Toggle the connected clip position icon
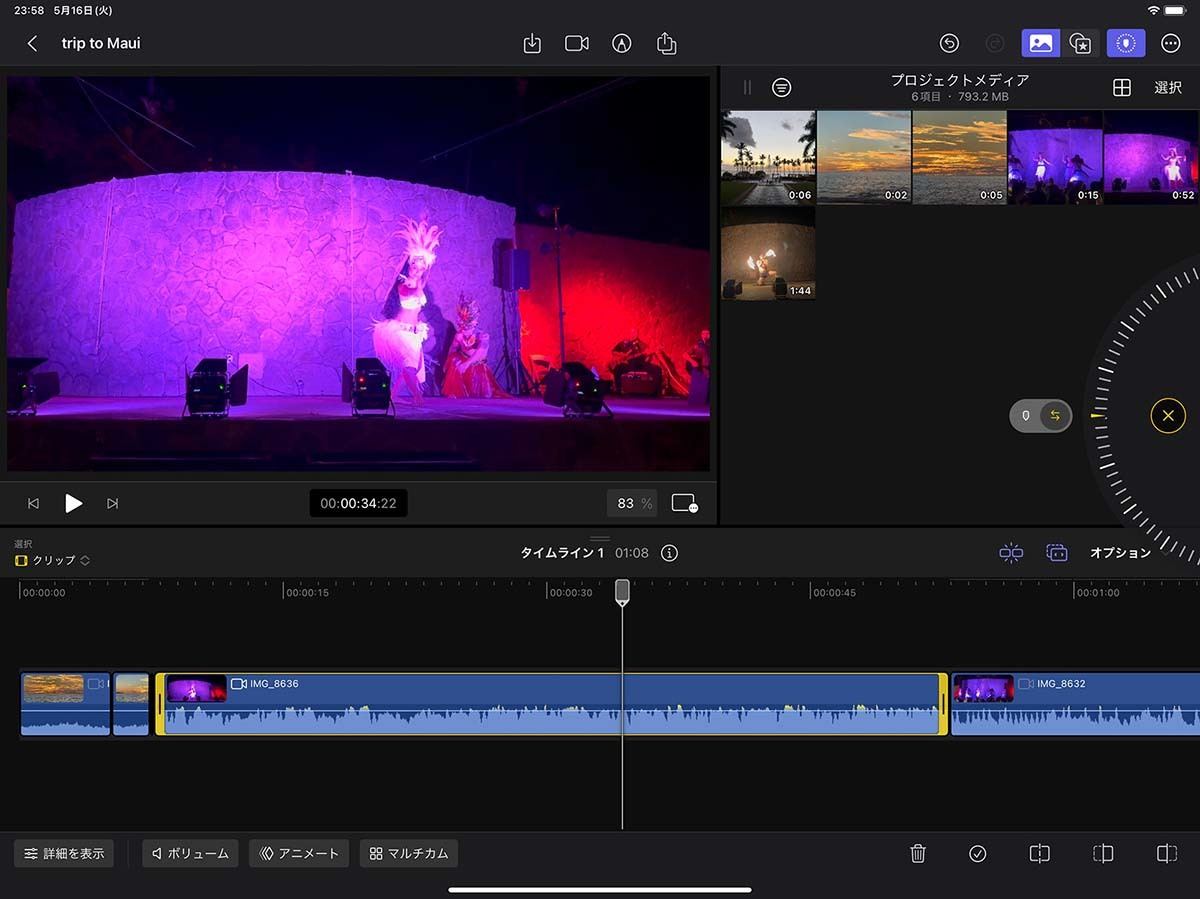The image size is (1200, 899). pyautogui.click(x=1057, y=553)
